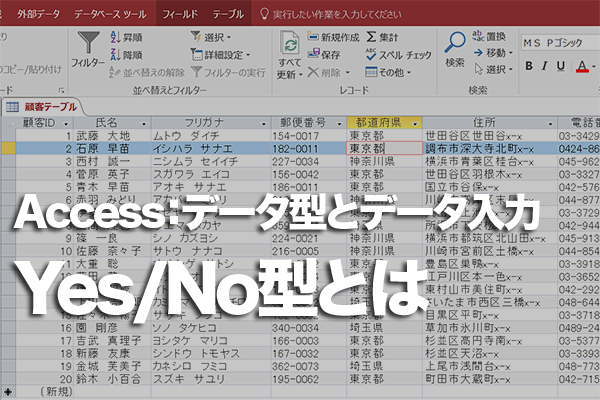Open 検索 magnifier find tool
Screen dimensions: 600x400
pyautogui.click(x=455, y=50)
